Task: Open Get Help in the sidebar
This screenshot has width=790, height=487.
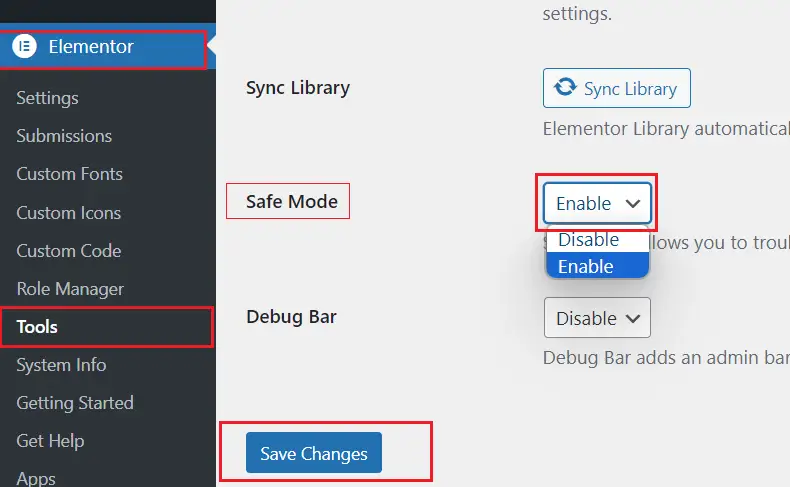Action: 50,441
